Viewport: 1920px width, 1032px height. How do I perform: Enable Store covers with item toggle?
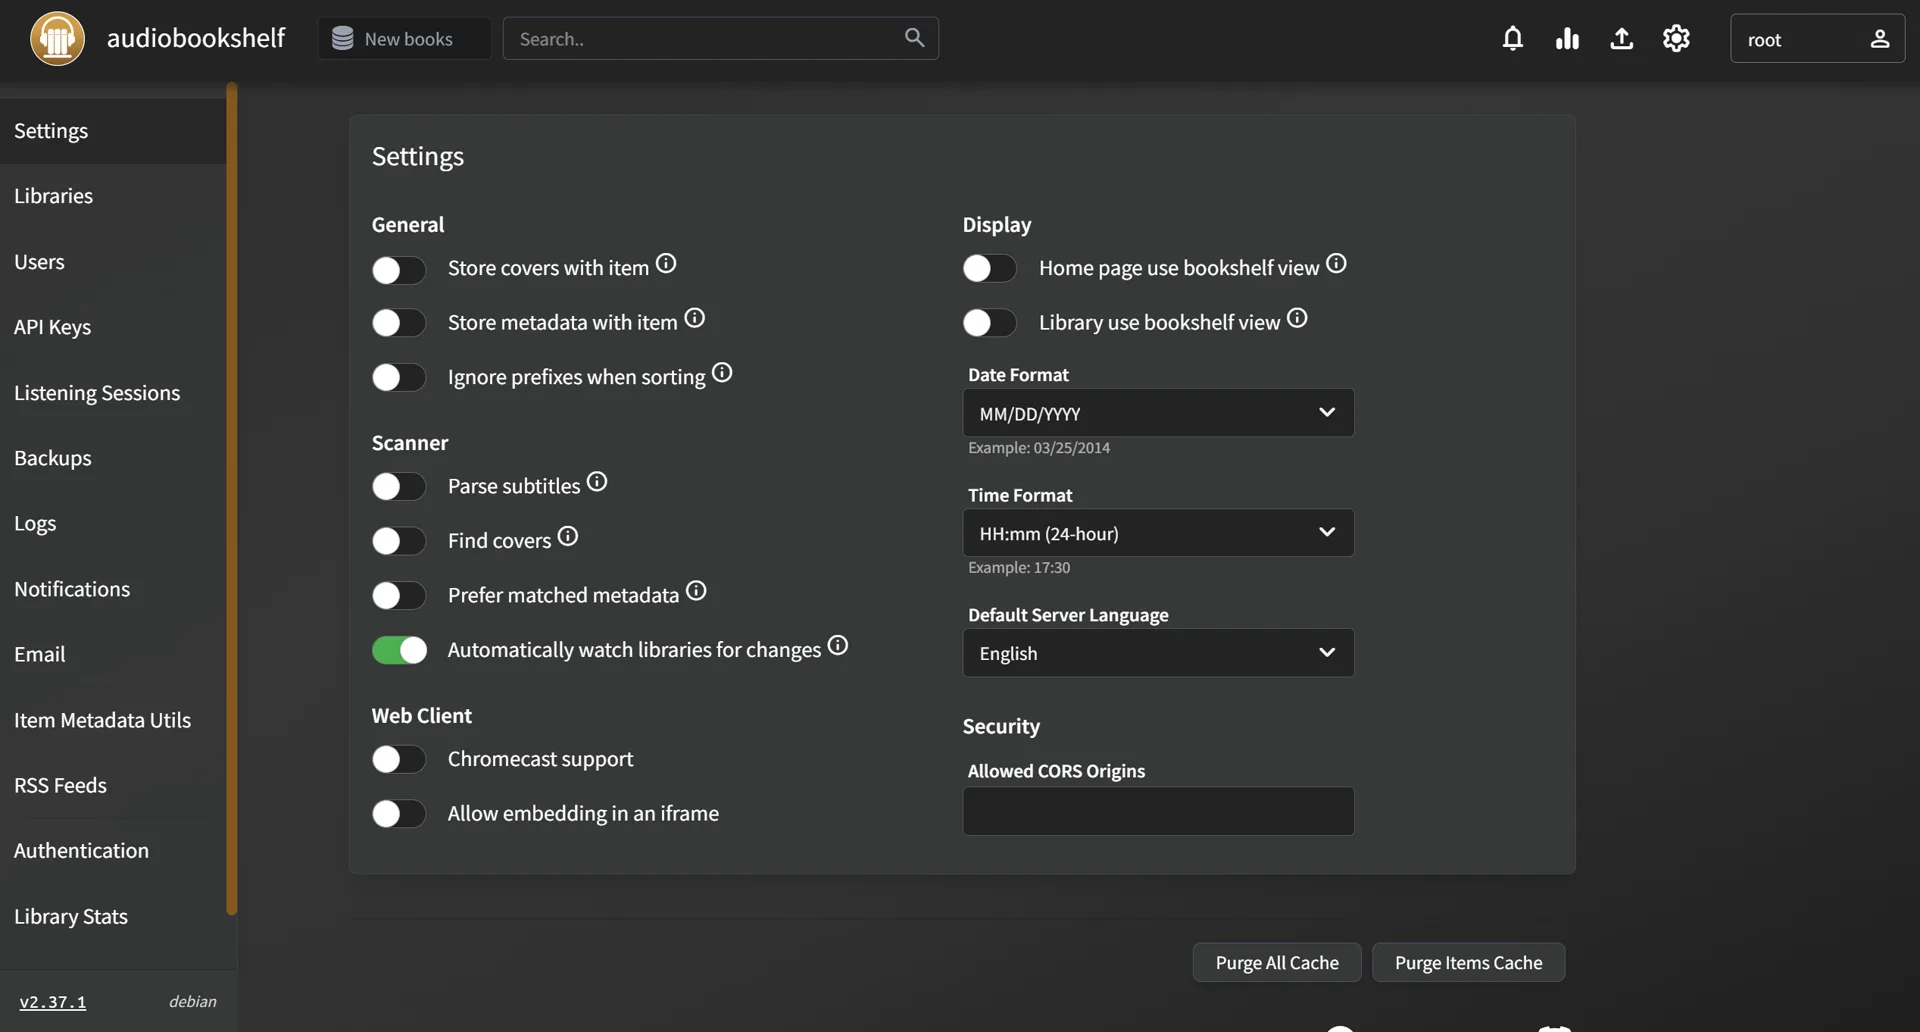point(399,269)
